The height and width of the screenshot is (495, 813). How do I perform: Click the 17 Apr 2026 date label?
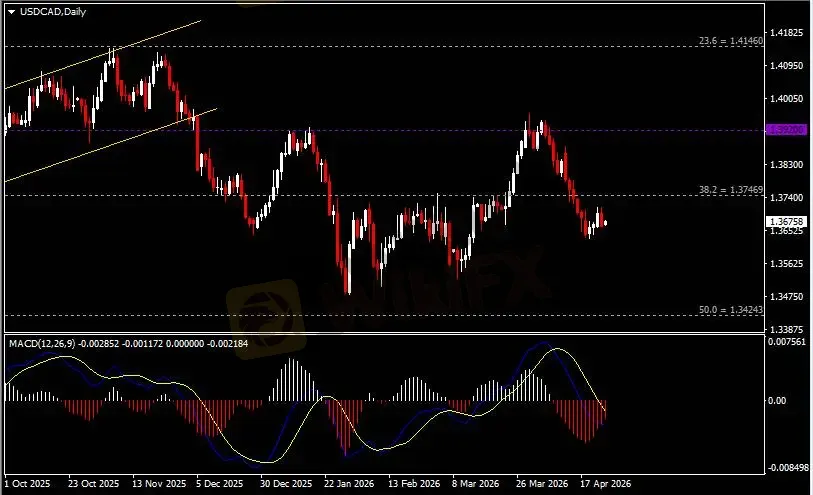[x=606, y=483]
